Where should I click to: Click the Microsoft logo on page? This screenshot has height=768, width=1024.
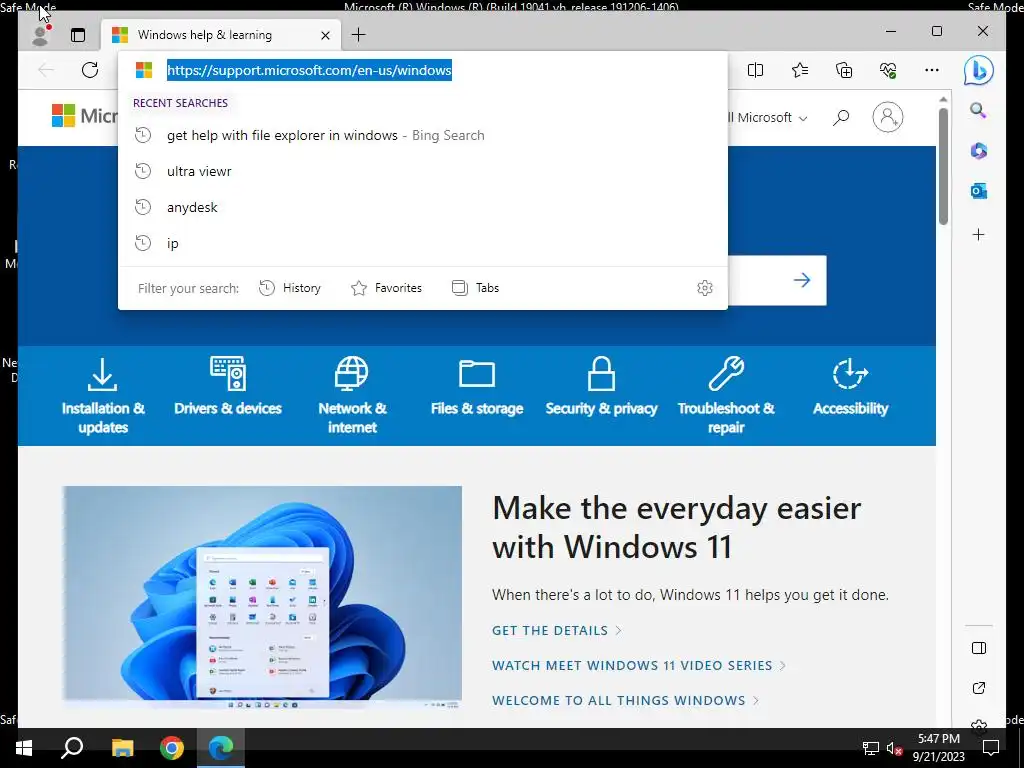coord(85,116)
